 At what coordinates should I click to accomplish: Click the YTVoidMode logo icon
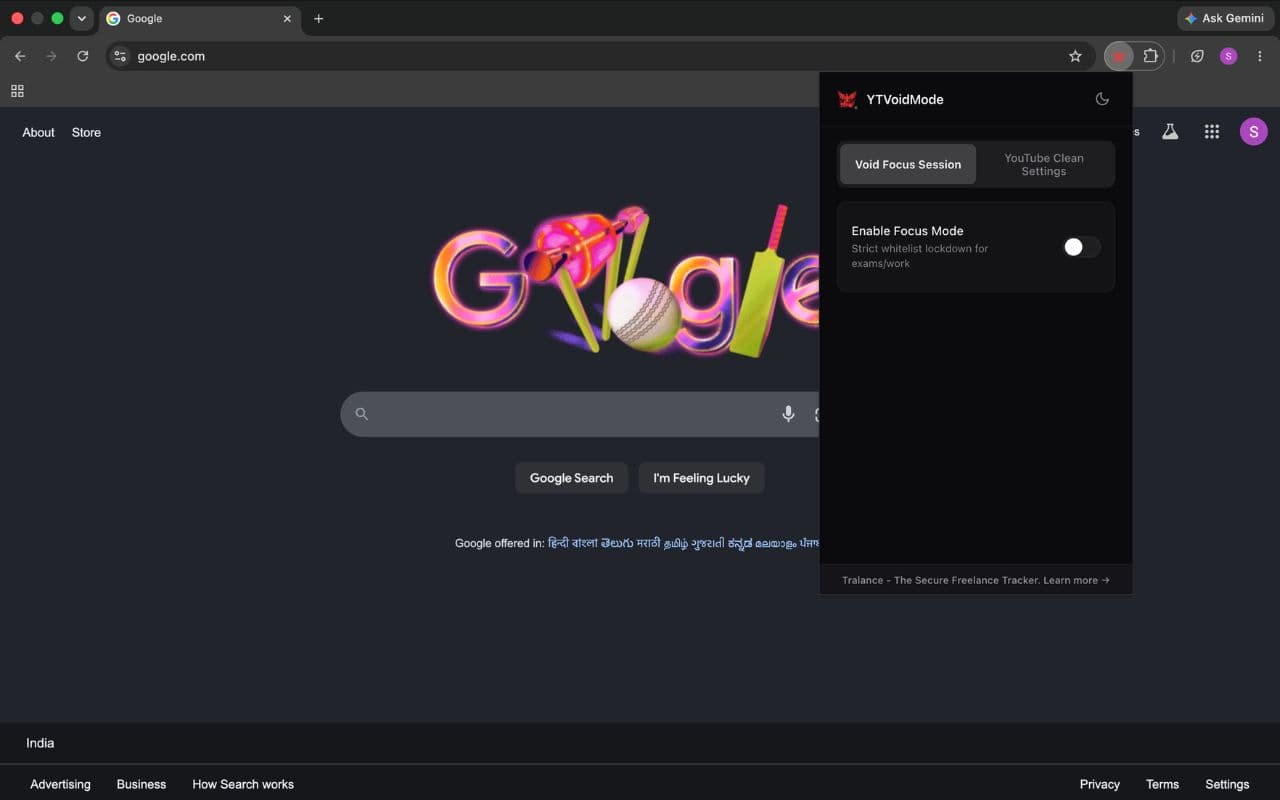(847, 99)
